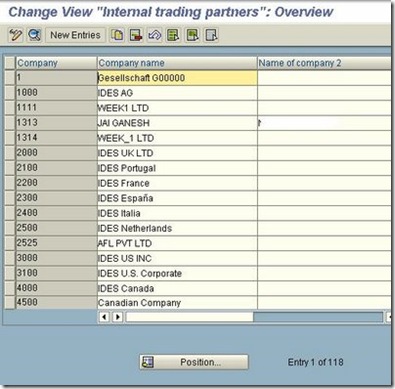Select row marker for company 1111

(x=10, y=108)
